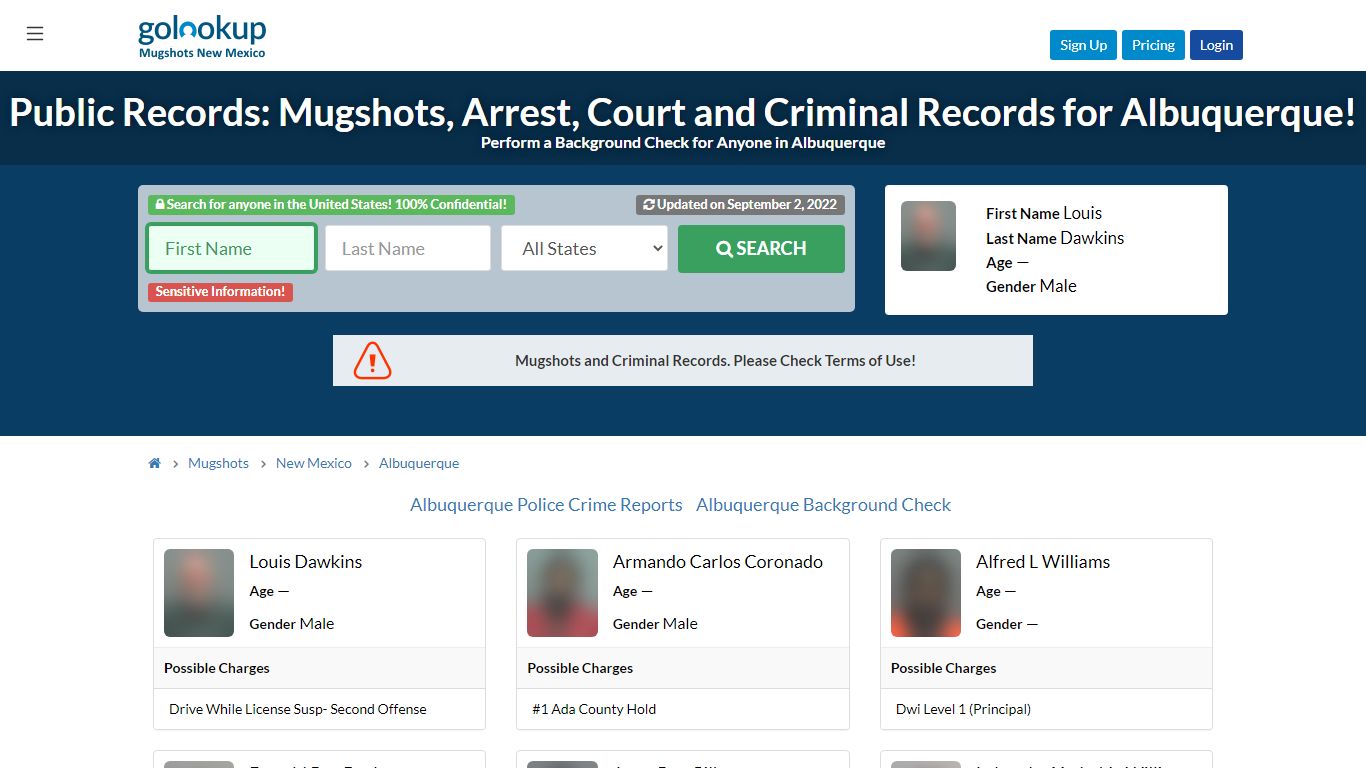Click Dwi Level 1 (Principal) charge
Screen dimensions: 1366x768
[x=963, y=709]
